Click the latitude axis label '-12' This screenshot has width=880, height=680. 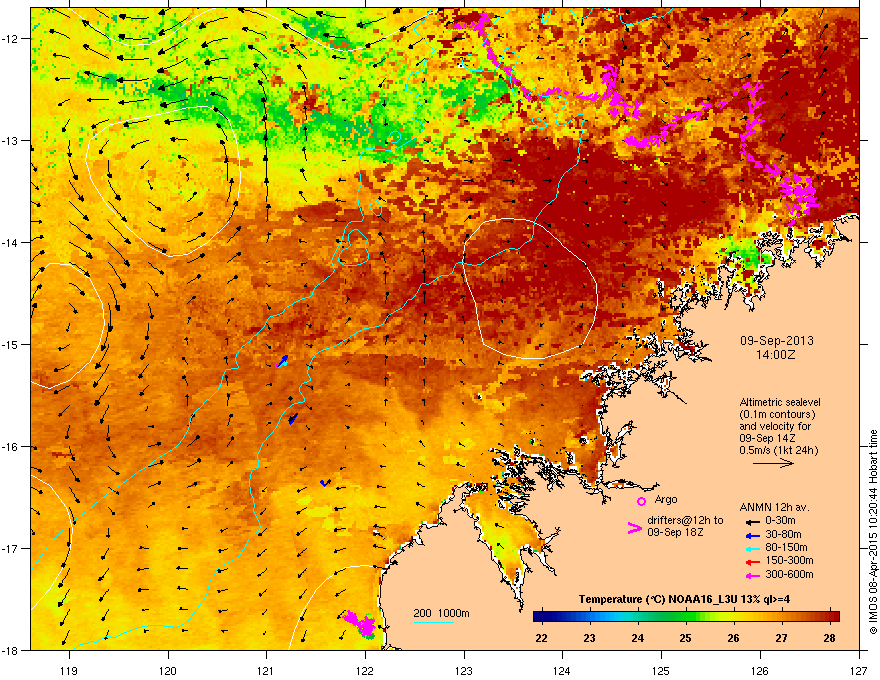11,39
